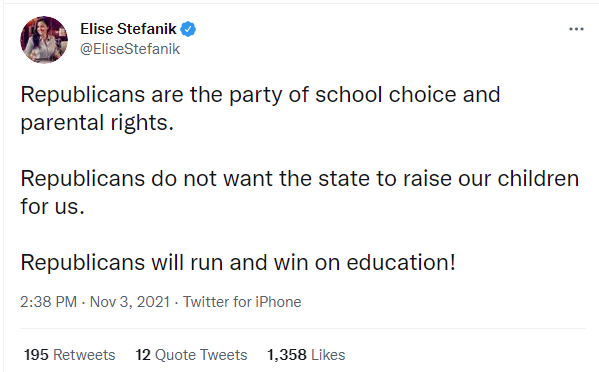
Task: Click the Nov 3, 2021 date
Action: pos(130,302)
